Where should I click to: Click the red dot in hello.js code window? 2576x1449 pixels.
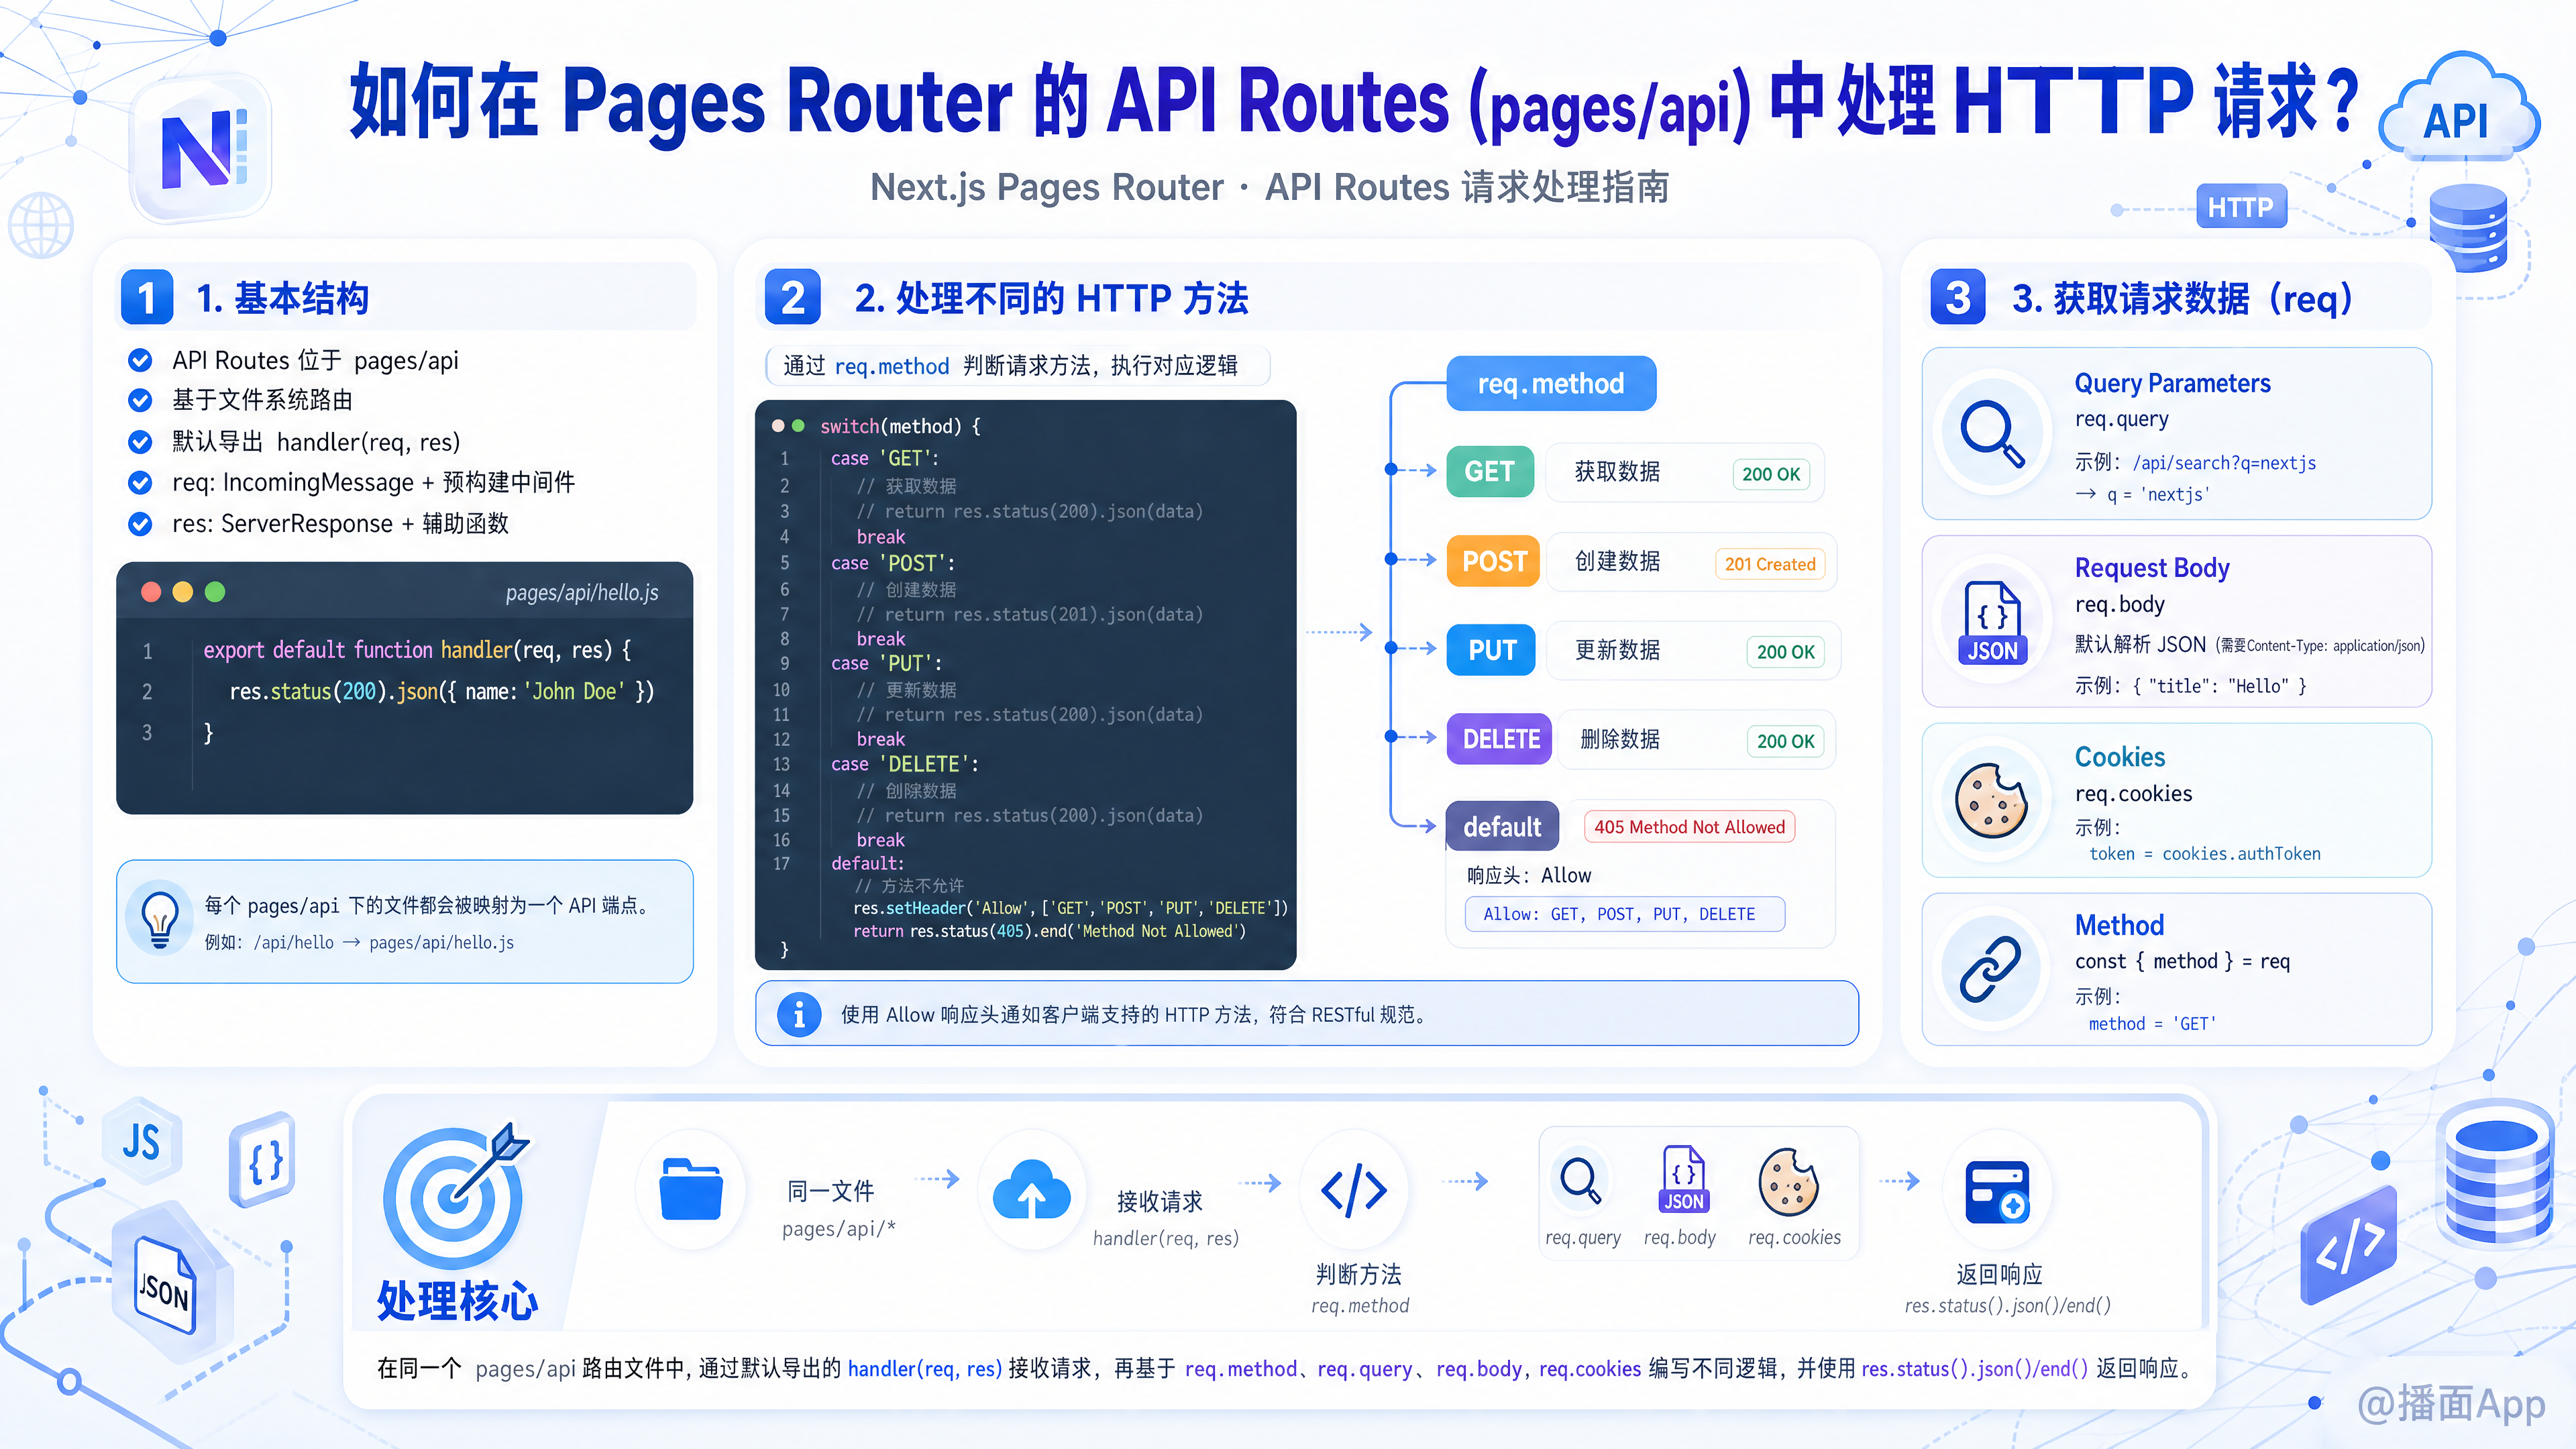coord(151,592)
